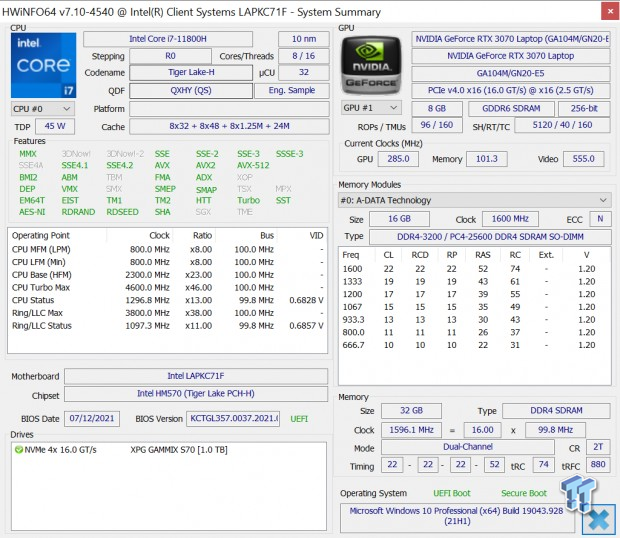Viewport: 620px width, 538px height.
Task: Click the module clock 1600 MHz field
Action: tap(510, 219)
